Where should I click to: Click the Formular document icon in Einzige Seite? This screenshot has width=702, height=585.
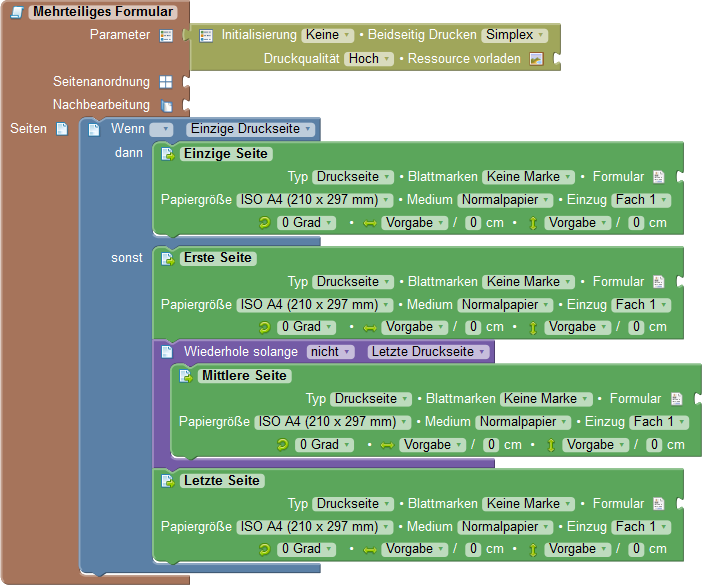(x=658, y=177)
